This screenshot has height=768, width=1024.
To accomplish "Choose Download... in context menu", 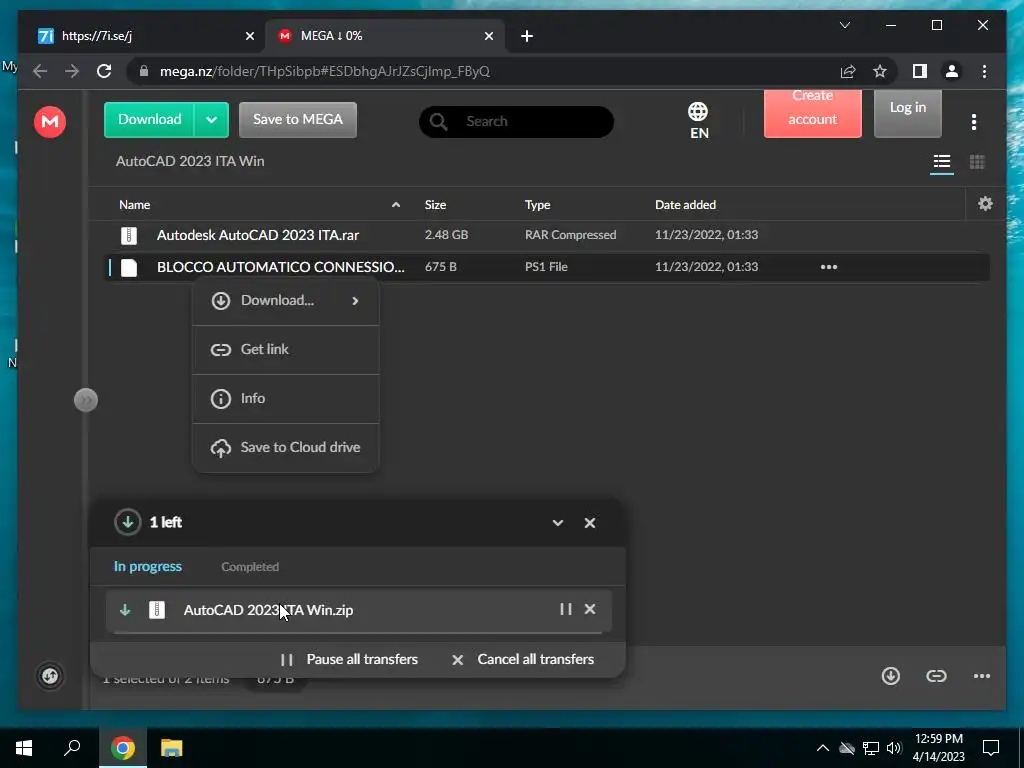I will 286,300.
